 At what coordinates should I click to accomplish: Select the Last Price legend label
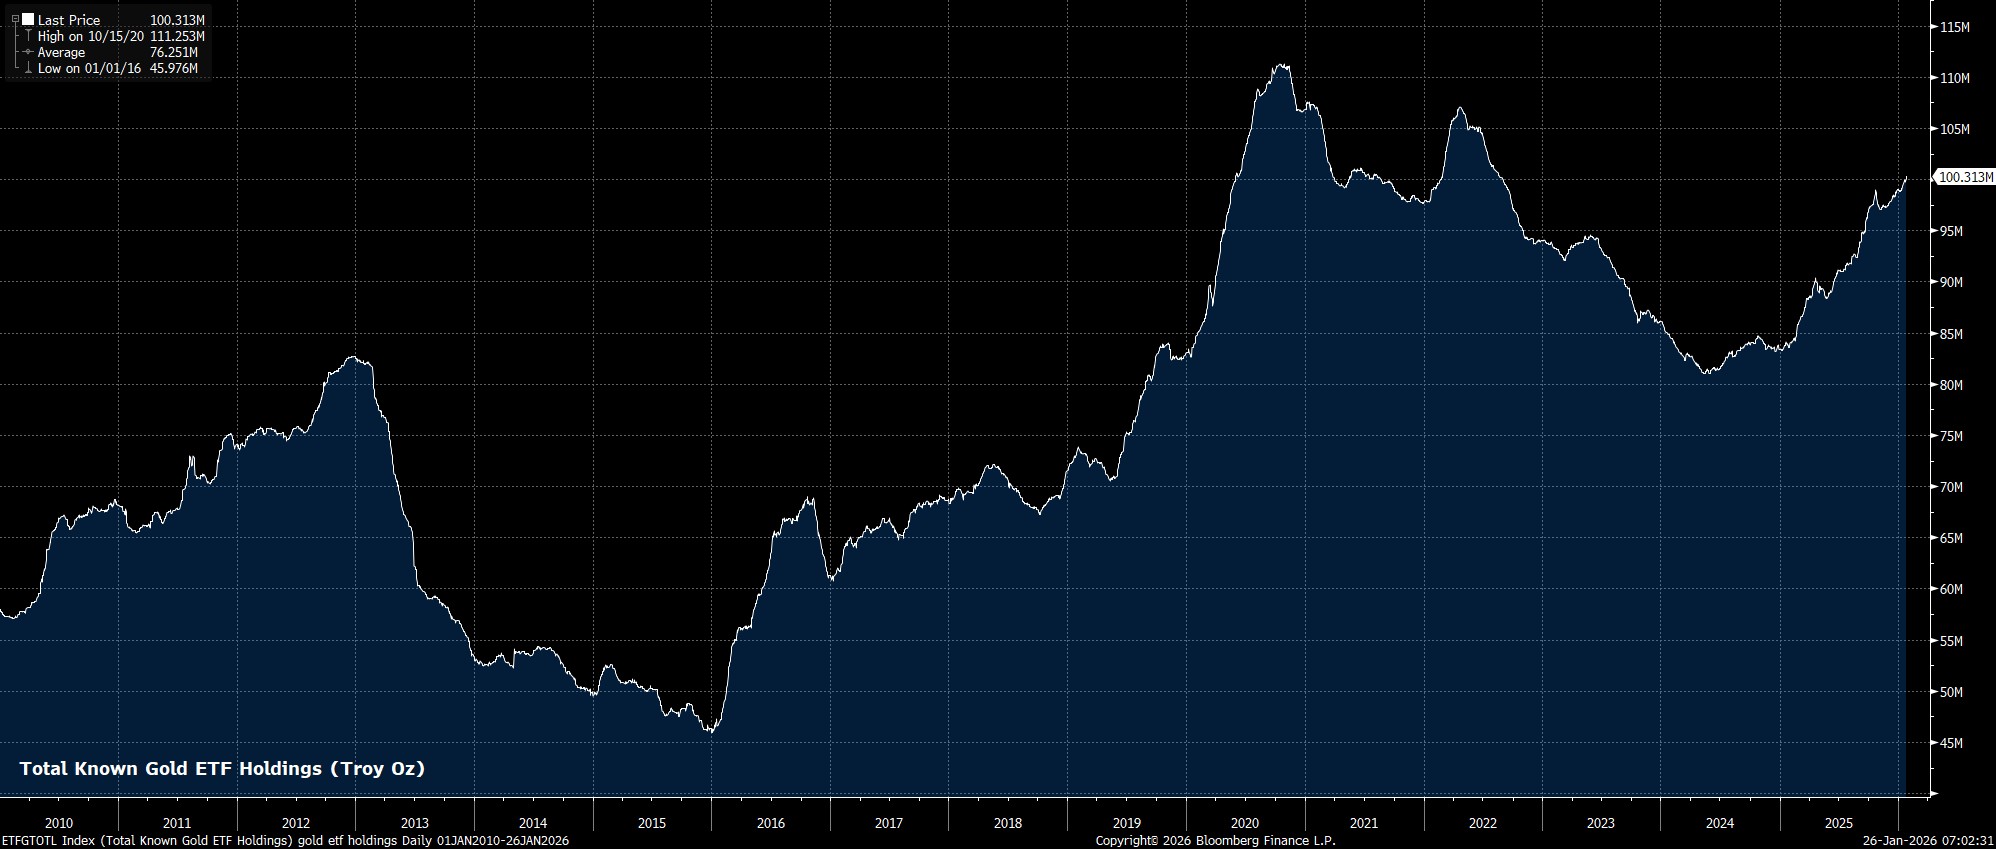[69, 20]
